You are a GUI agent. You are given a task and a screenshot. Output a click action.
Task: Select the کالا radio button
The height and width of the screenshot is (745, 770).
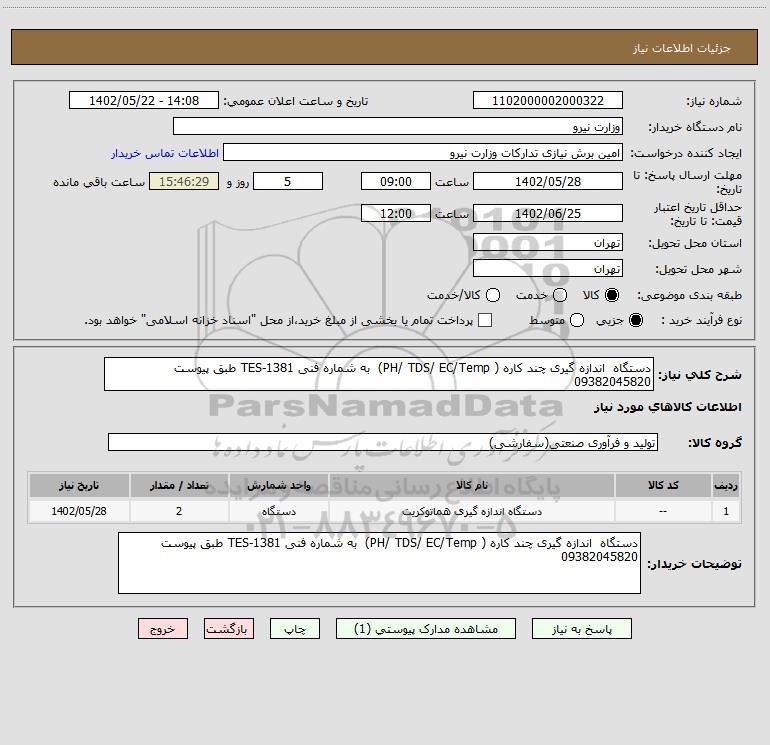click(x=612, y=295)
